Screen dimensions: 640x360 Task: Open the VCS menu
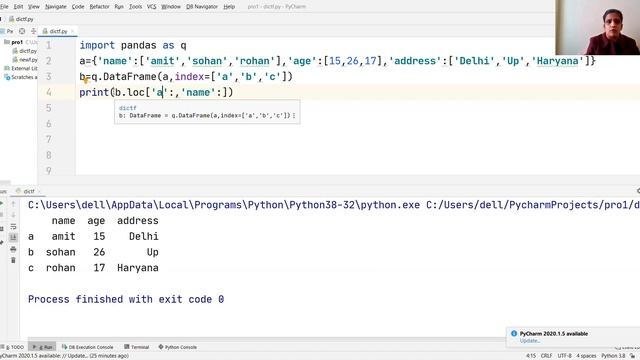pos(151,7)
